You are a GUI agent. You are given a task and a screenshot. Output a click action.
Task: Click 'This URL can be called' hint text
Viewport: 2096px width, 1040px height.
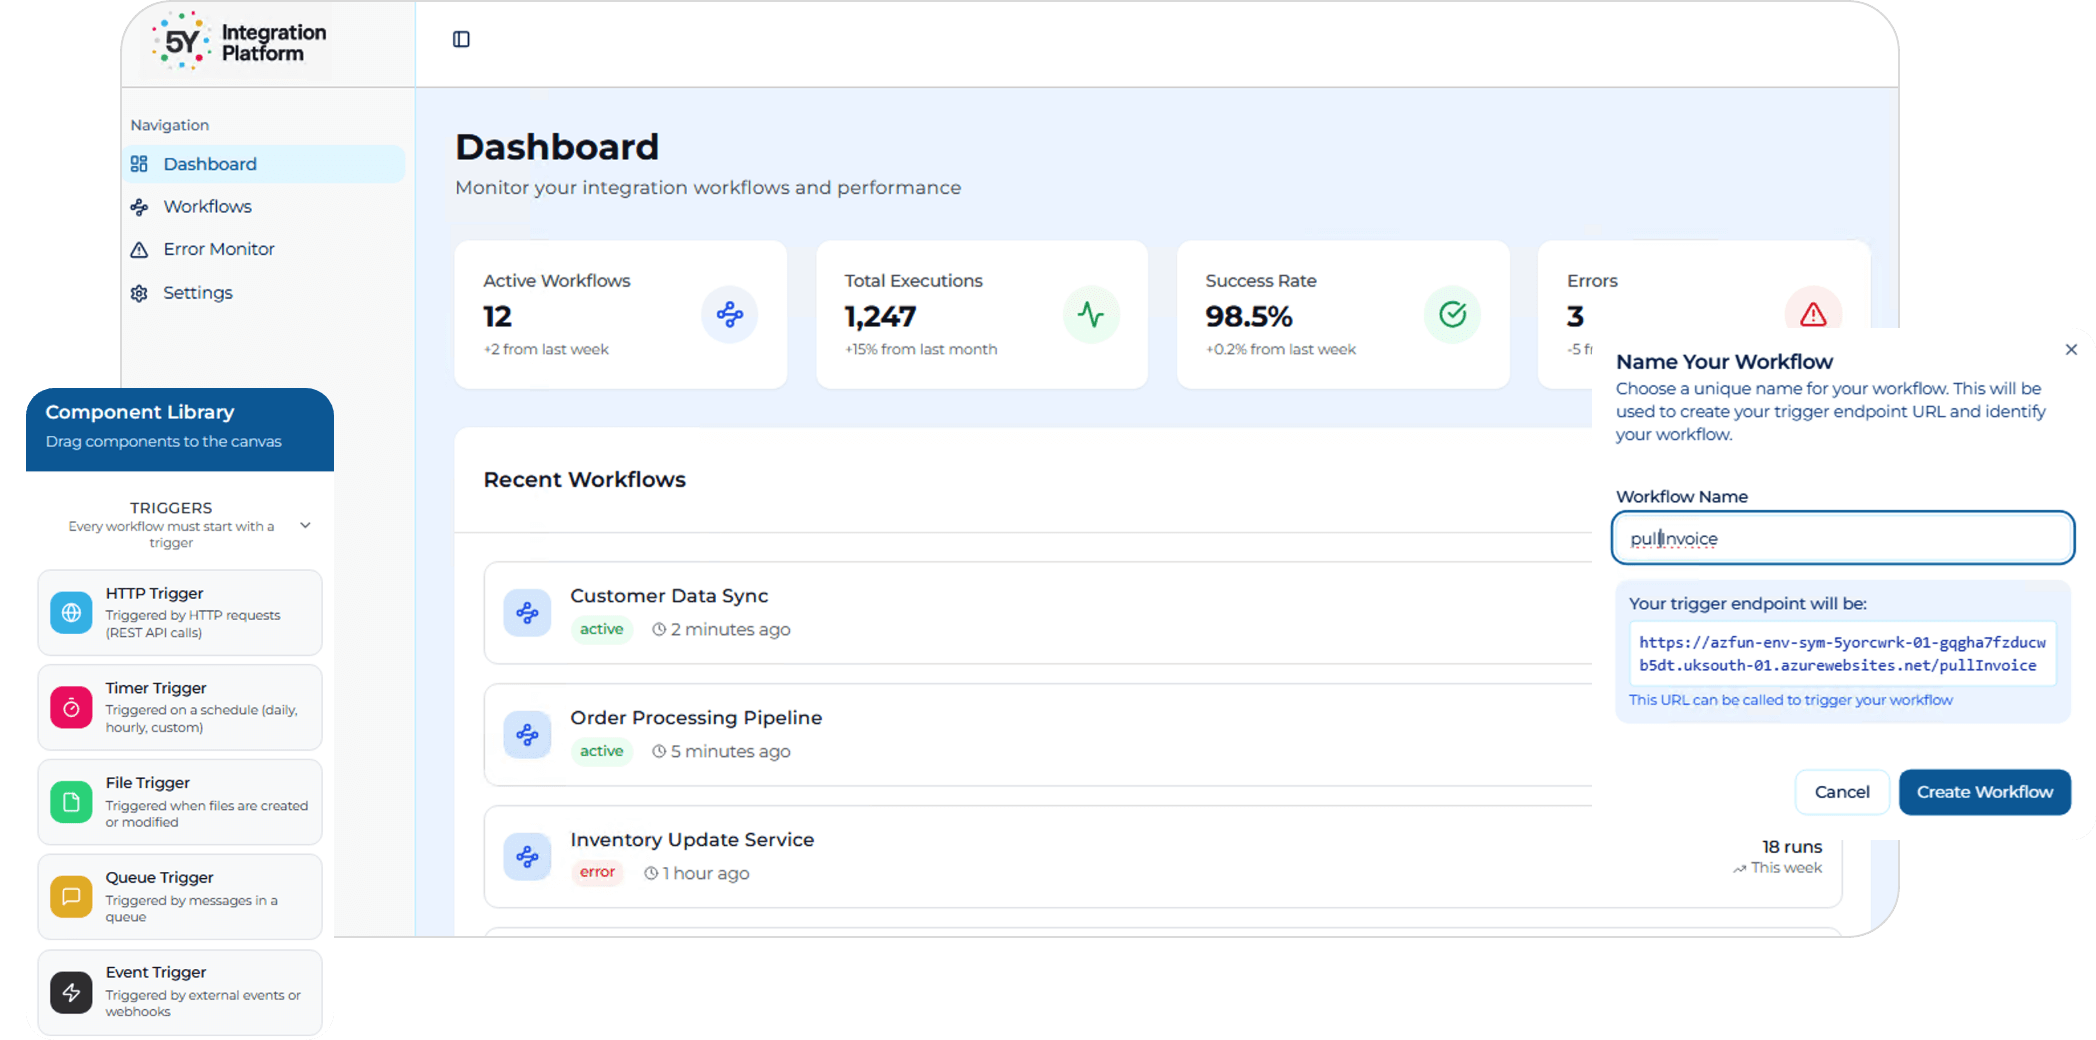pyautogui.click(x=1790, y=700)
